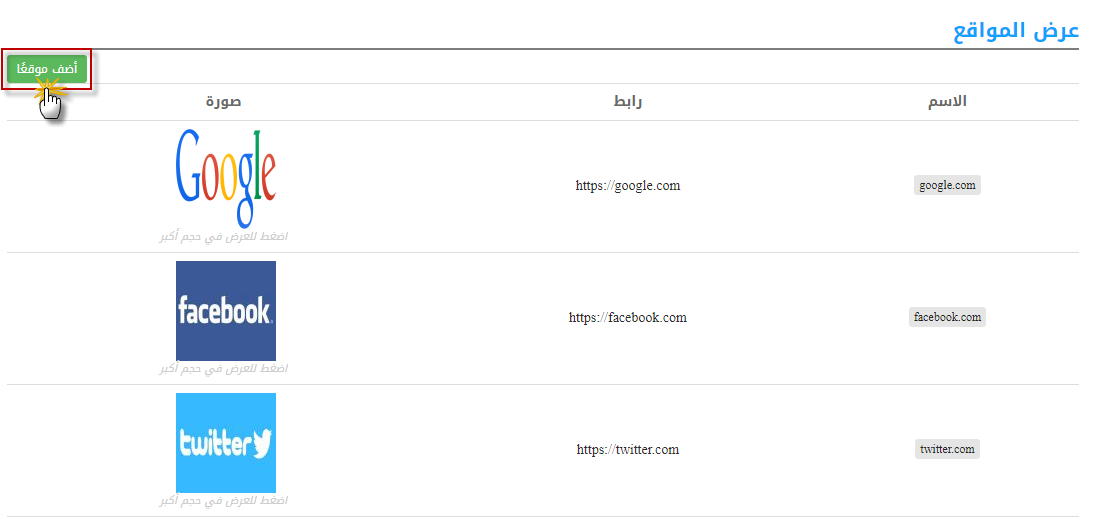Click the https://facebook.com link text
Image resolution: width=1093 pixels, height=526 pixels.
coord(627,318)
